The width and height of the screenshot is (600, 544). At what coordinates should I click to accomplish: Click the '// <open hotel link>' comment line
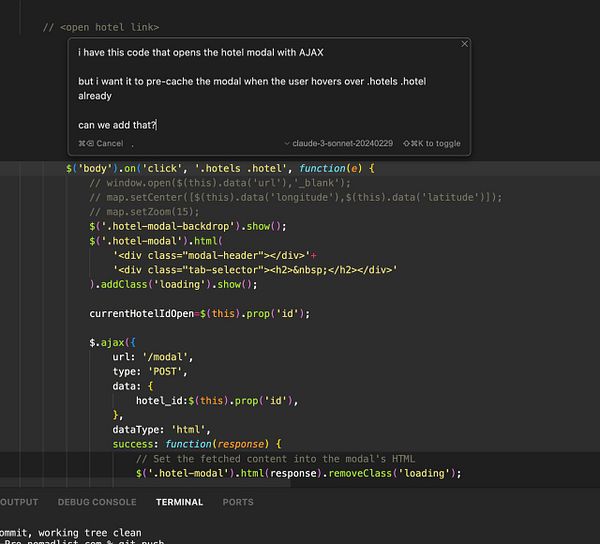(101, 28)
